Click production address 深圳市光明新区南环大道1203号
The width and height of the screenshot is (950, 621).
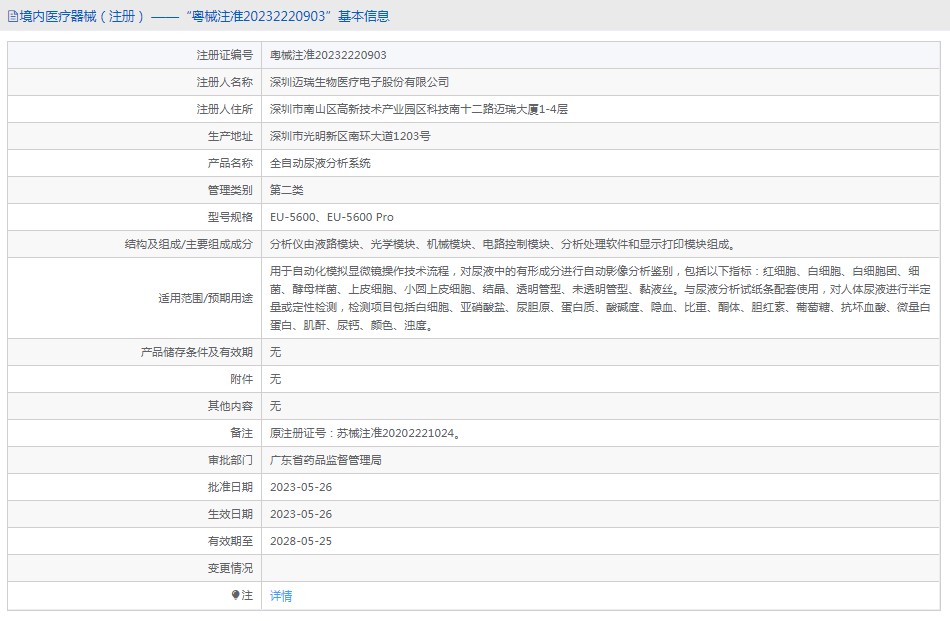tap(350, 136)
